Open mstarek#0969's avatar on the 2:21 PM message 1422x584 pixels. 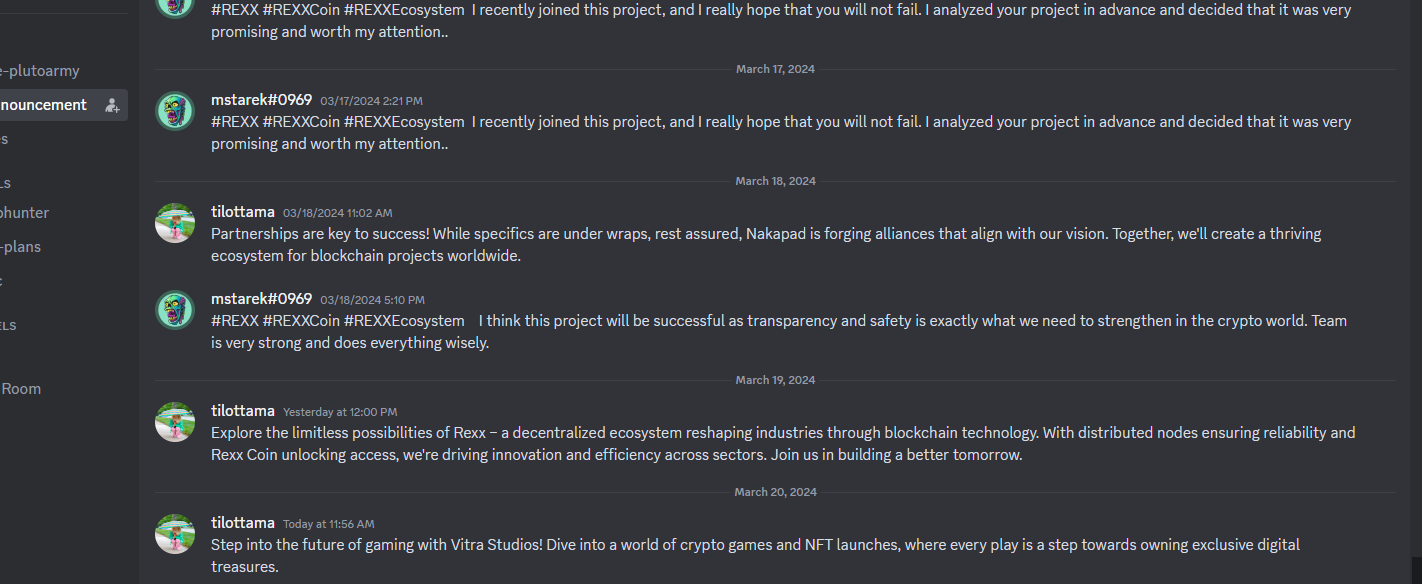[175, 111]
